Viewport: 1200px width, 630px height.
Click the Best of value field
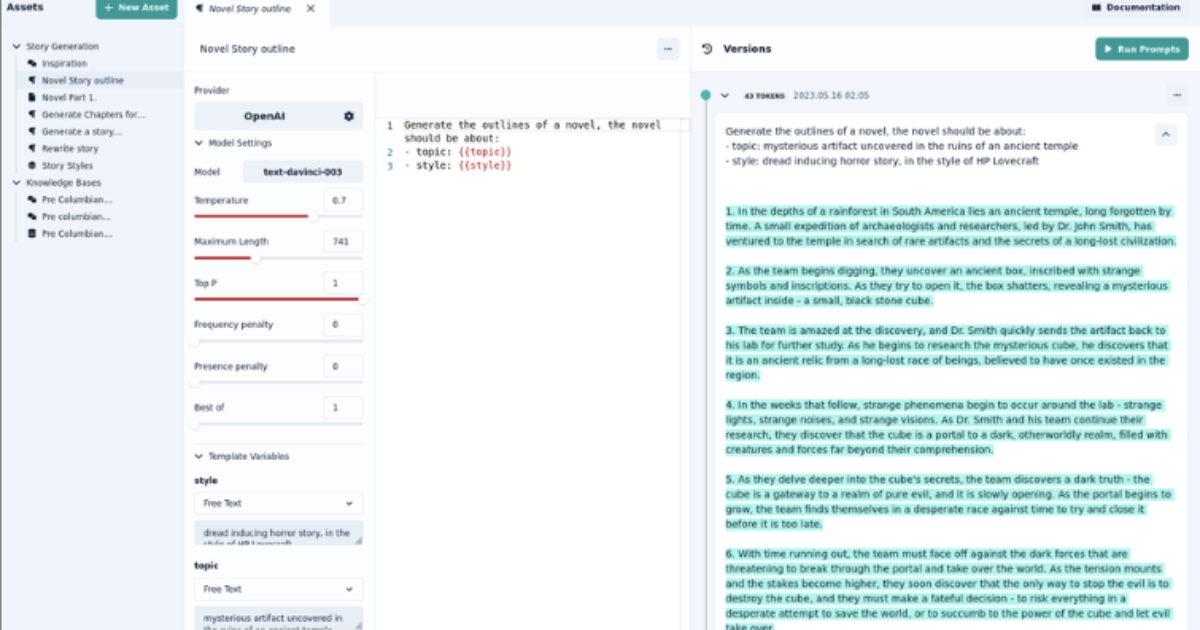(x=343, y=408)
